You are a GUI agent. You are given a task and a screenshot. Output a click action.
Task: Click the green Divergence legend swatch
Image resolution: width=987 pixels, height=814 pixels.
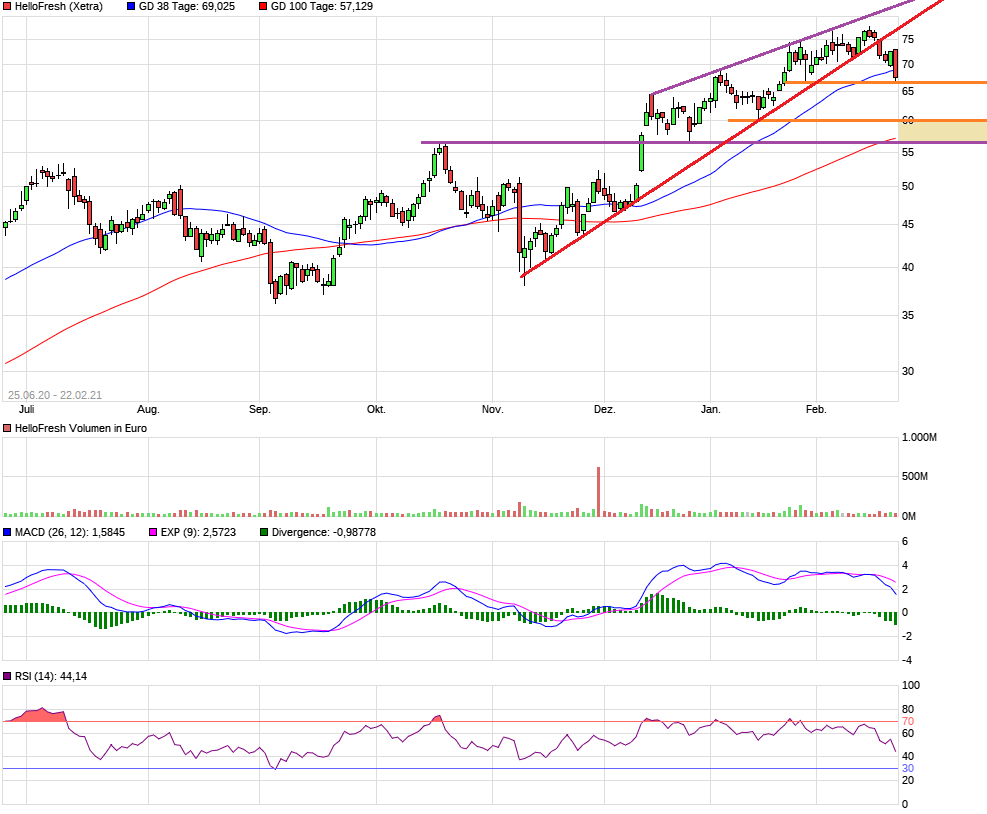tap(264, 532)
